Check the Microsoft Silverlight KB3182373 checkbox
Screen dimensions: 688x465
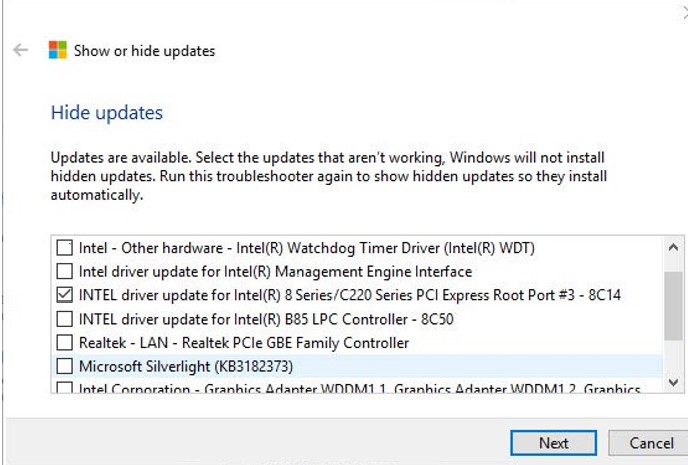[65, 366]
